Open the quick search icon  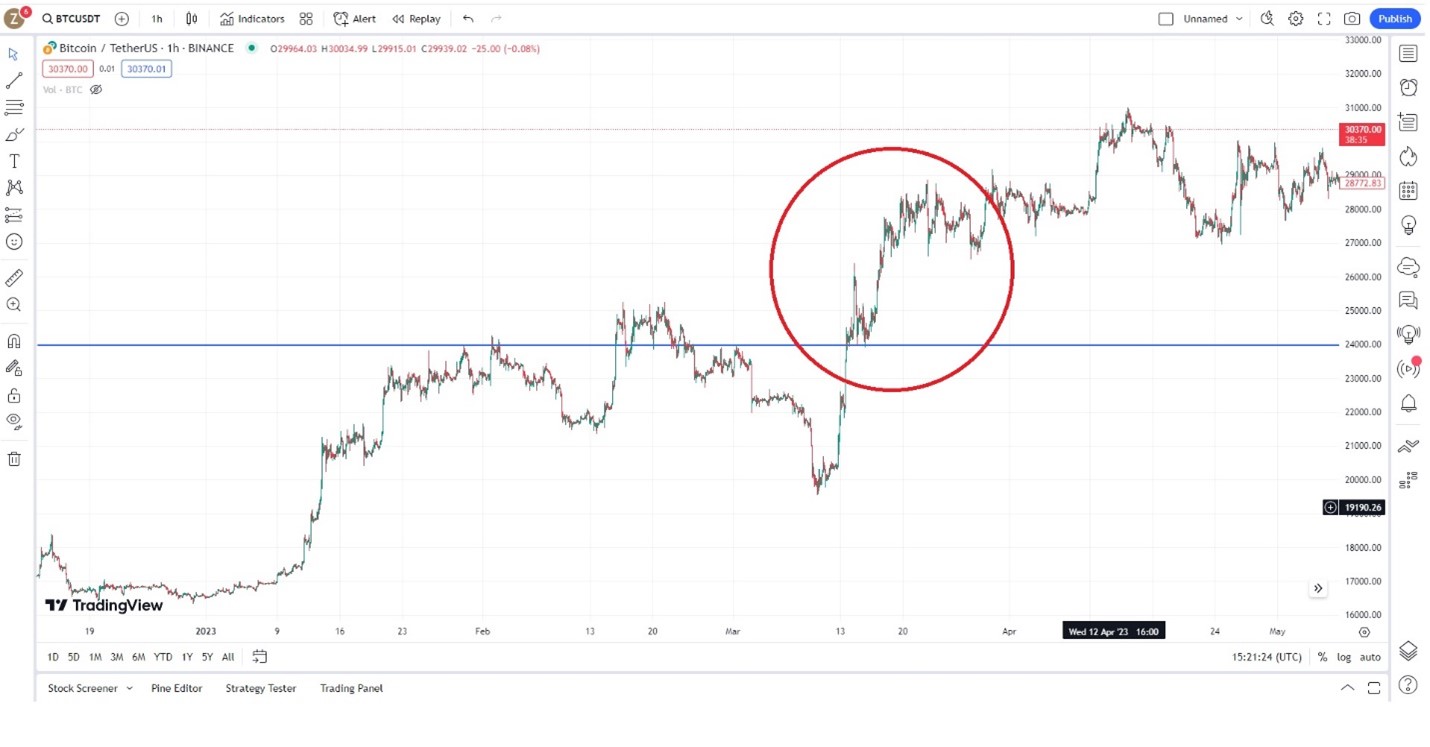point(1267,19)
